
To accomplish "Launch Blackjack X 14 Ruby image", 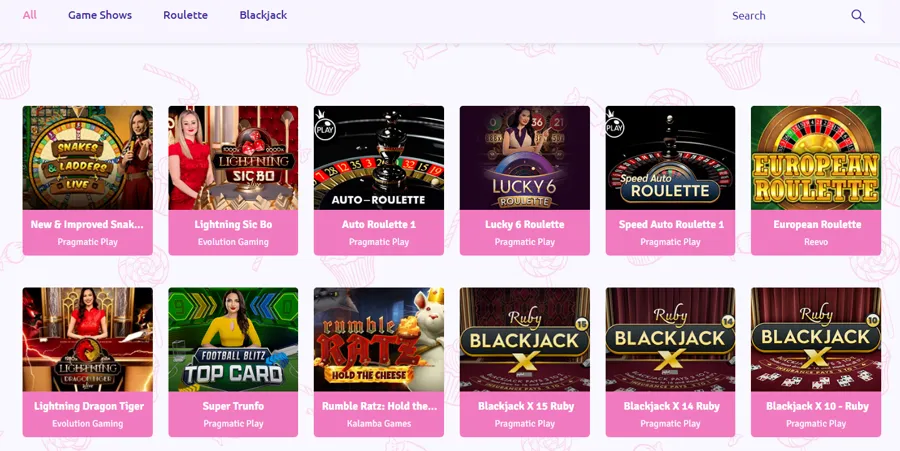I will (x=670, y=340).
